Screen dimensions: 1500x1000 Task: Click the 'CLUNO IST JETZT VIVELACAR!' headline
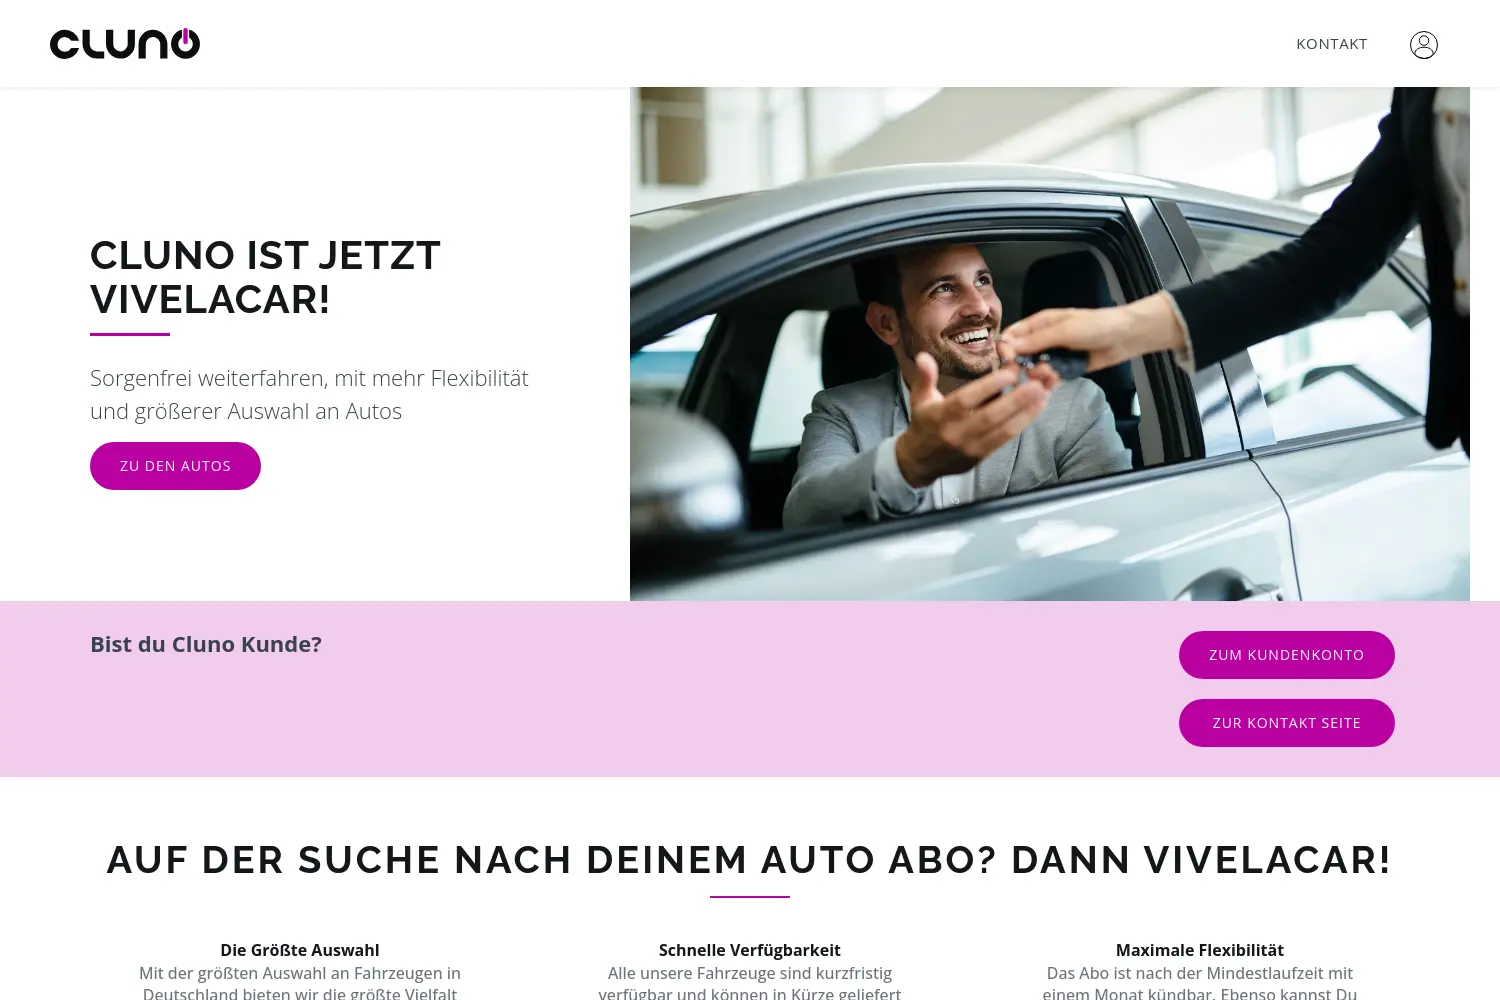pos(265,277)
